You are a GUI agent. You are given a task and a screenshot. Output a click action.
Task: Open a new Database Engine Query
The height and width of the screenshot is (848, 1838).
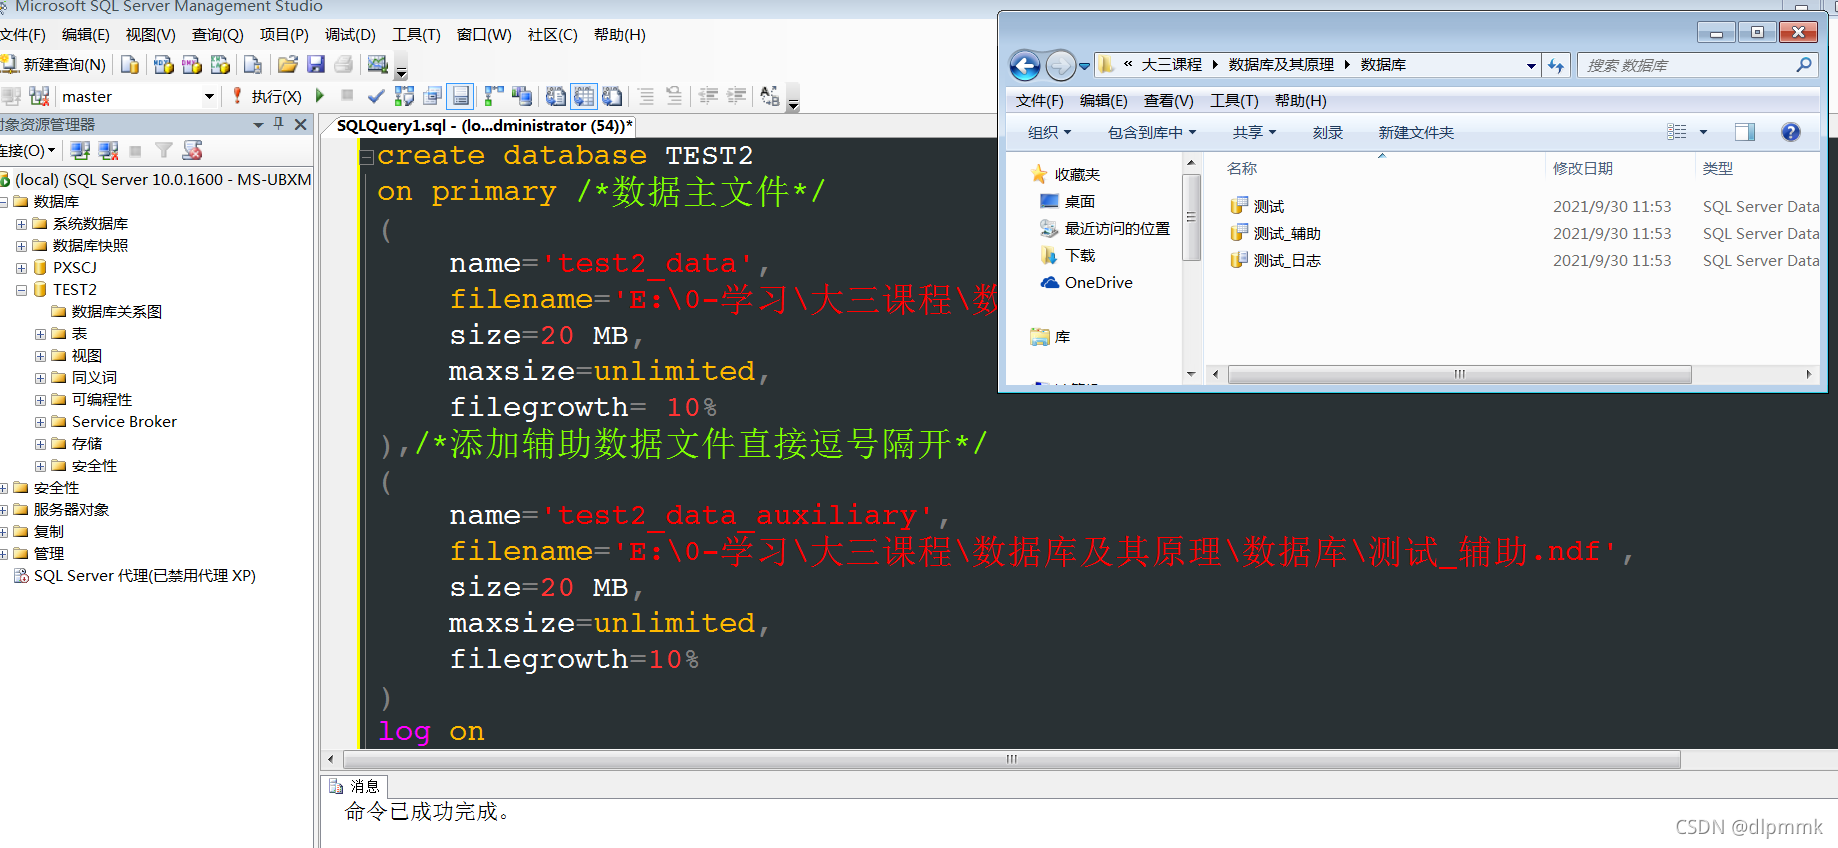point(130,65)
